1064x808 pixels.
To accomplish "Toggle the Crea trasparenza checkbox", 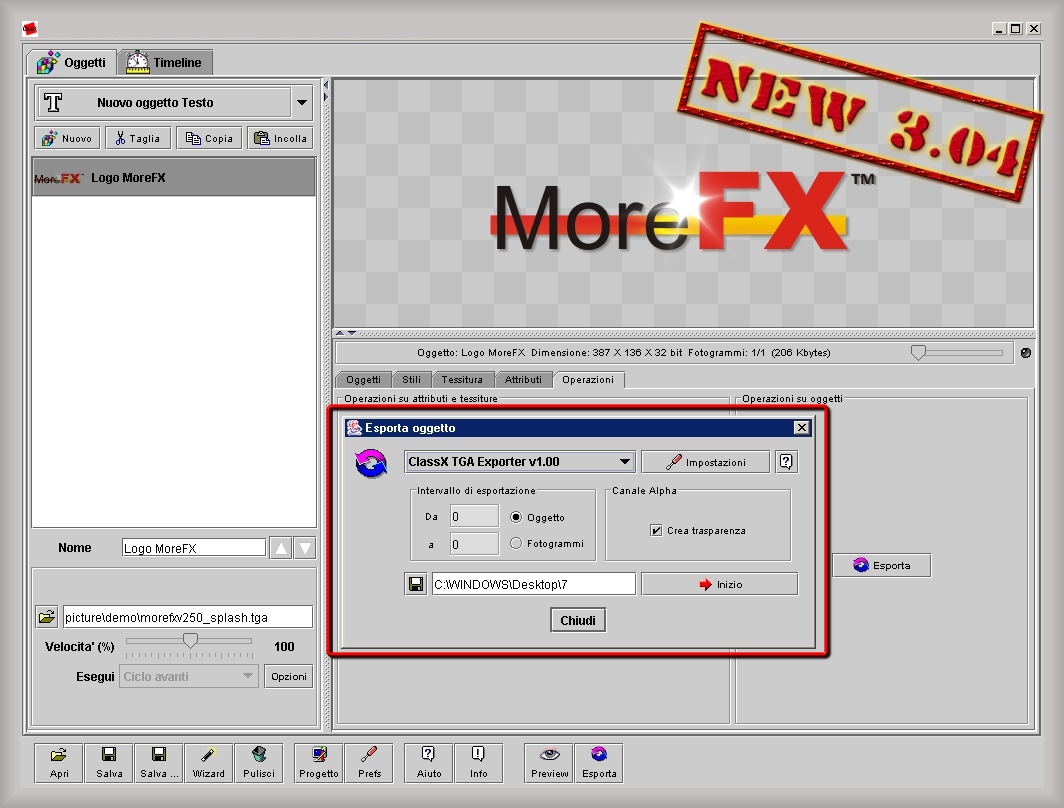I will 656,531.
